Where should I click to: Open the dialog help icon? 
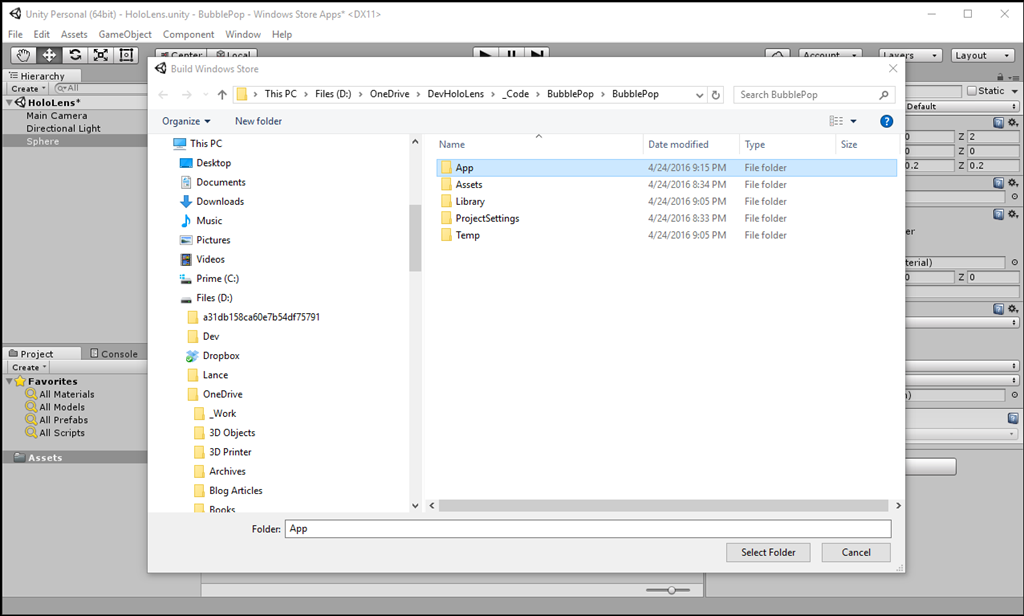click(x=886, y=121)
